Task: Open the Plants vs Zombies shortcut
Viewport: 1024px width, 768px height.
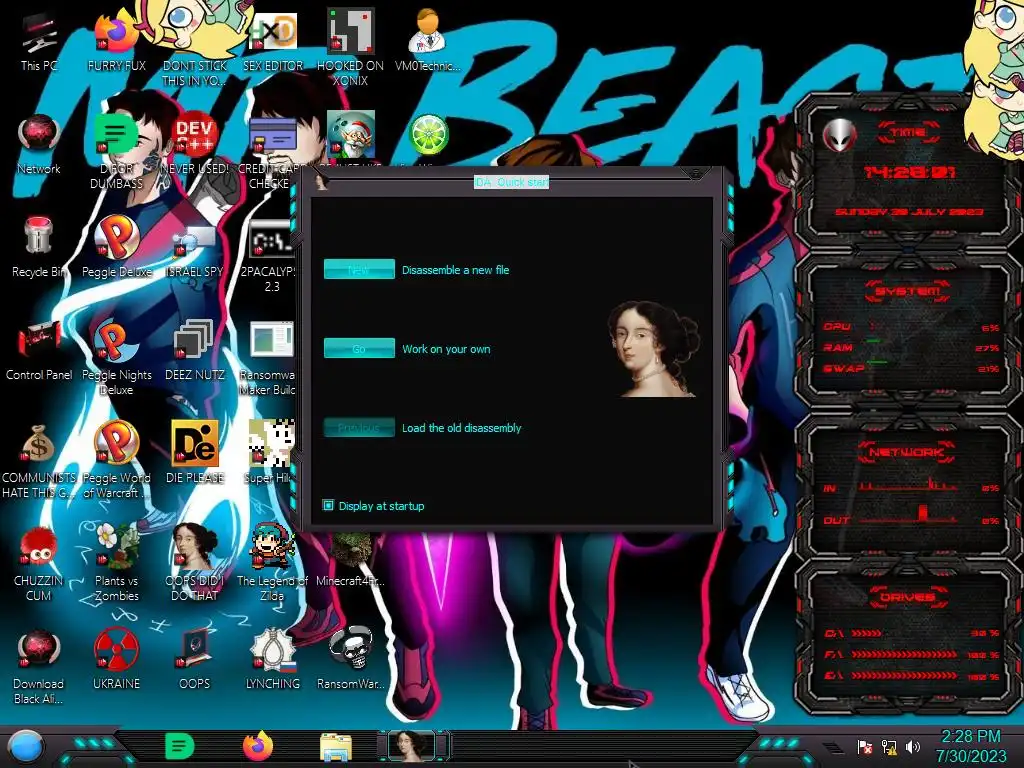Action: pos(116,562)
